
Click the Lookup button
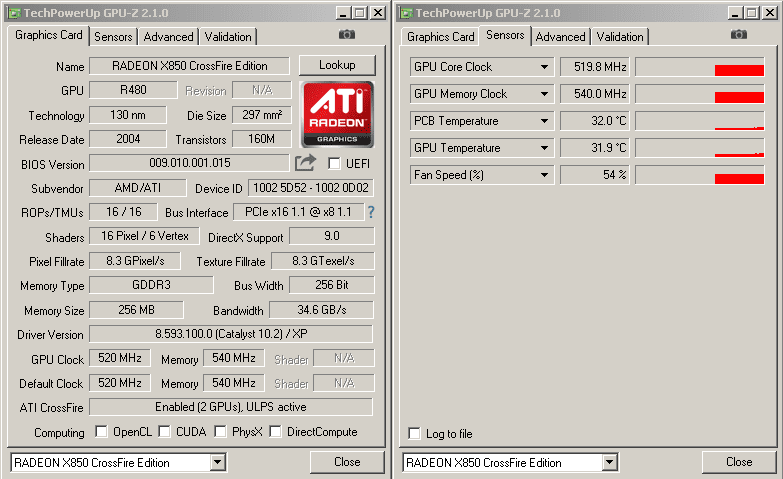coord(337,65)
